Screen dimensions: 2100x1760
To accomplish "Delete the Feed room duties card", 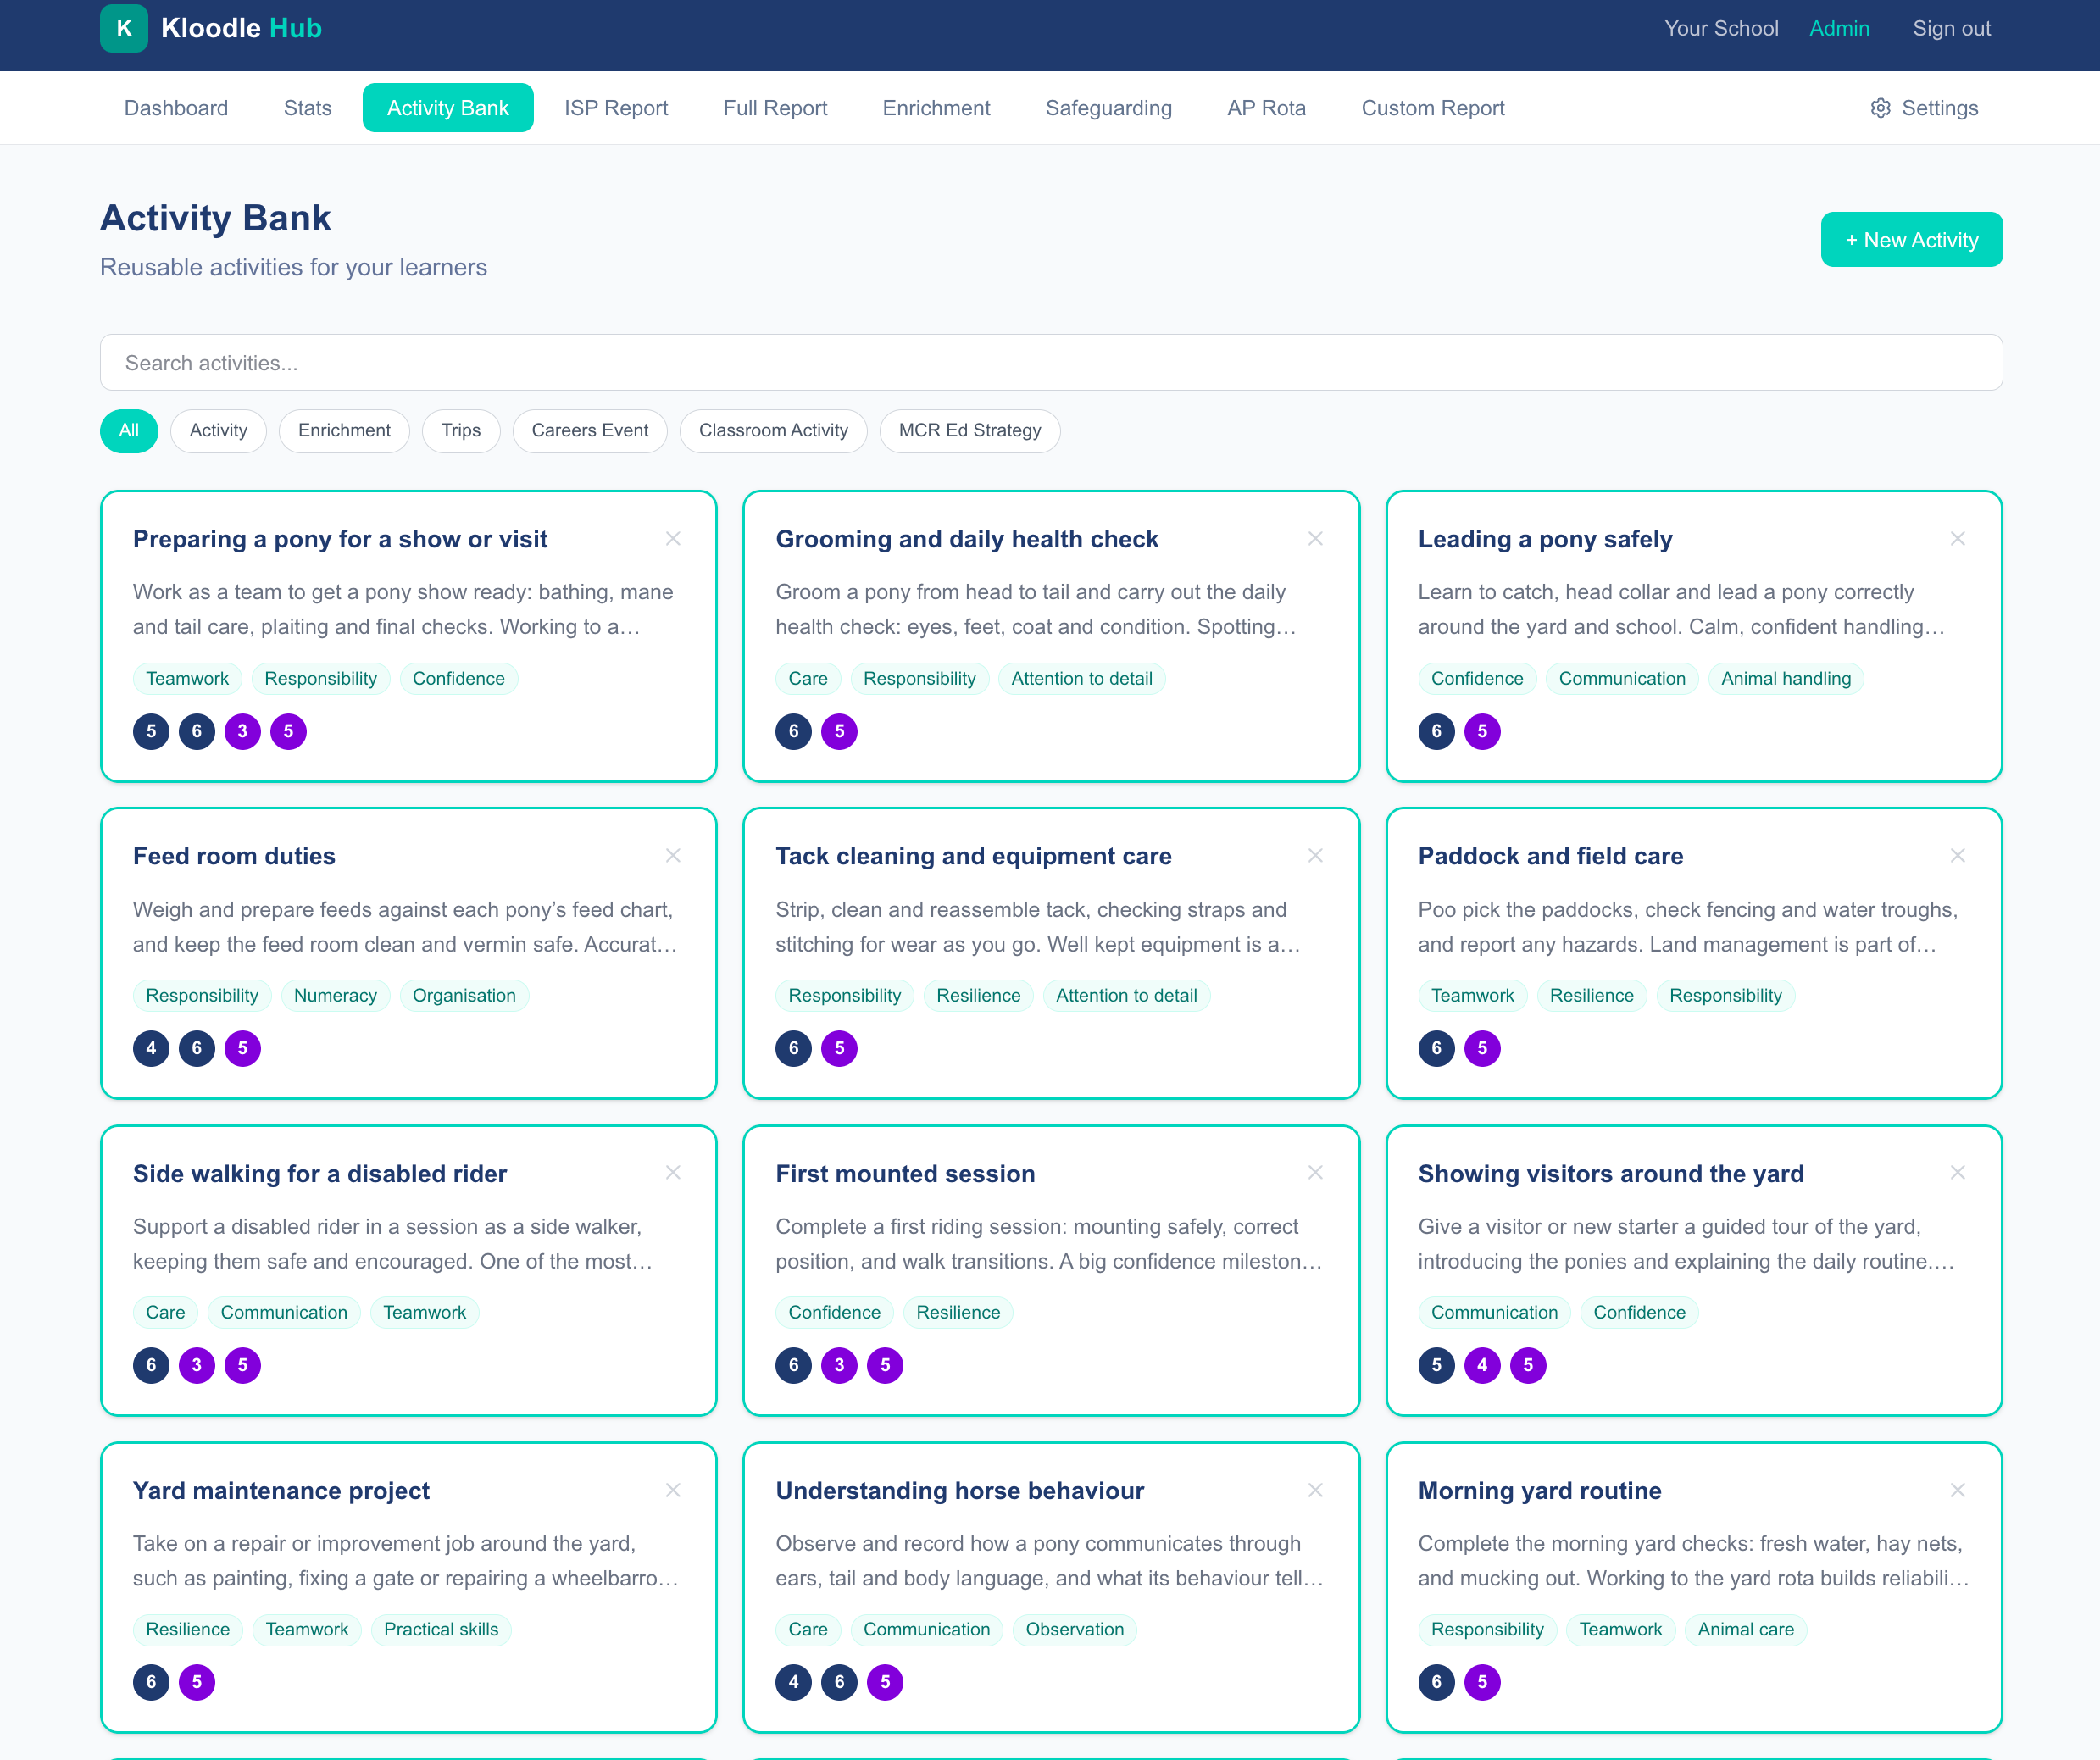I will pos(673,856).
